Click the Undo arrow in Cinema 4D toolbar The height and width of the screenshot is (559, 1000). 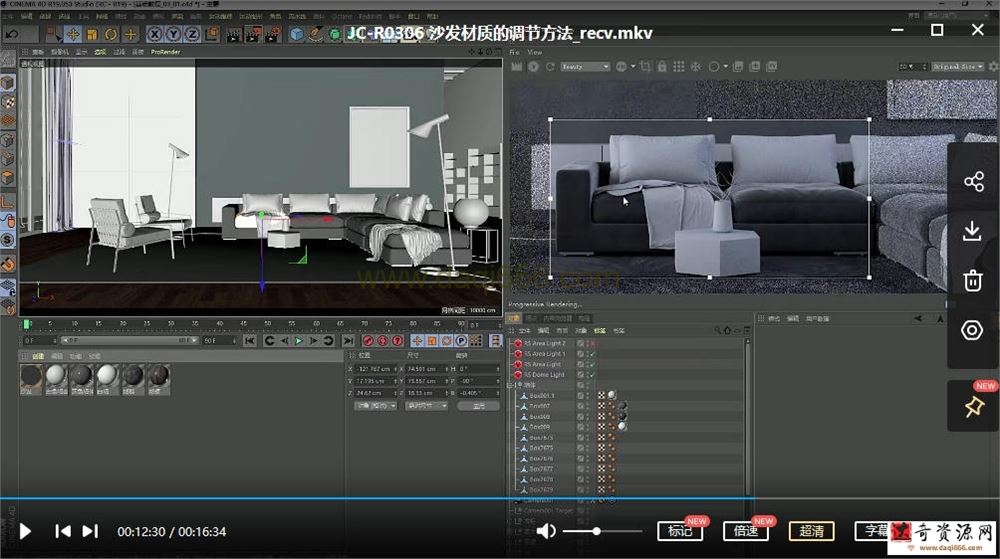click(12, 34)
